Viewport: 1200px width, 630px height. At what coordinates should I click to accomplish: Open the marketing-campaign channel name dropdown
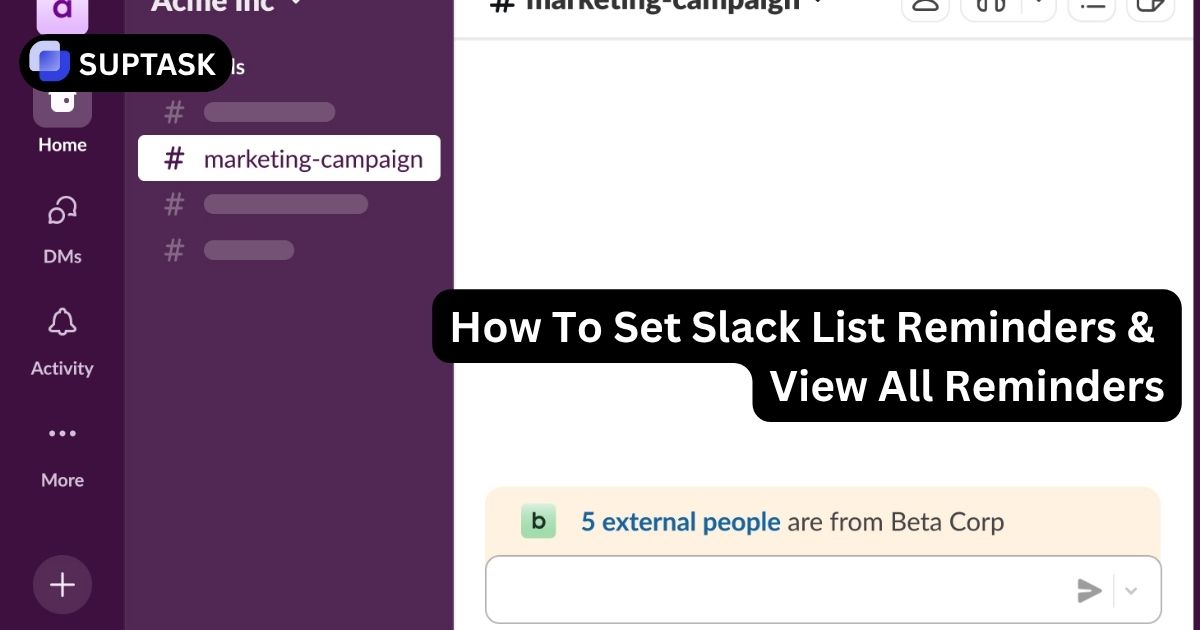pos(815,4)
